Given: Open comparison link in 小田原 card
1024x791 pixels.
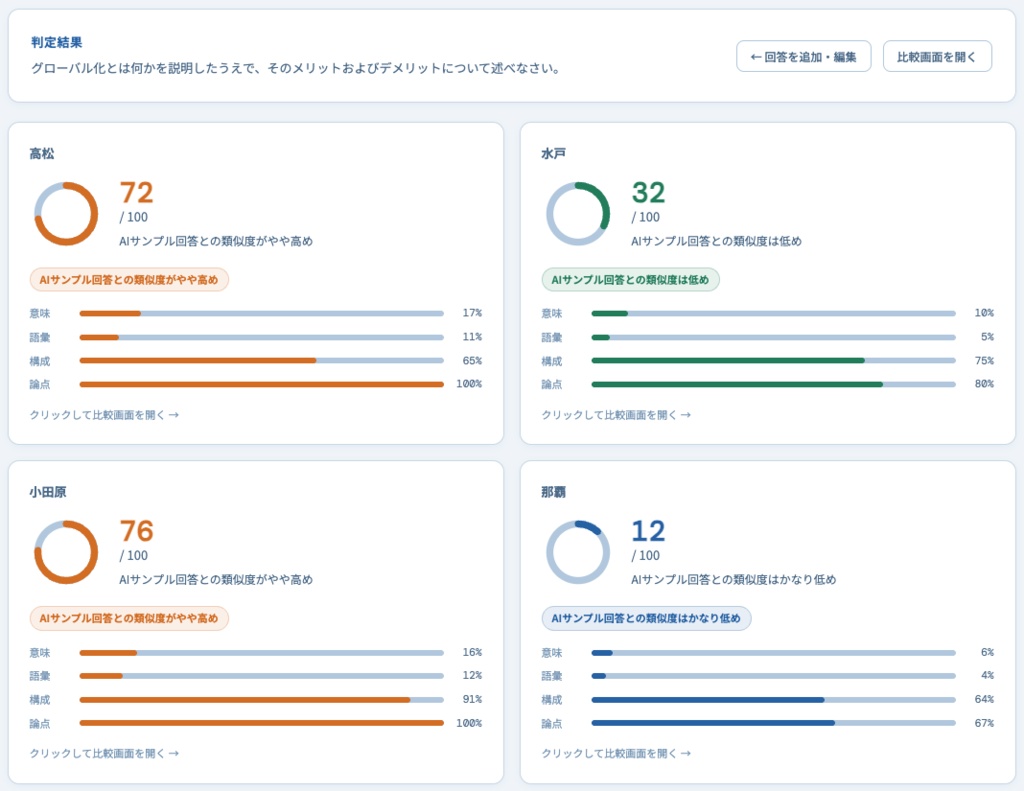Looking at the screenshot, I should [104, 753].
